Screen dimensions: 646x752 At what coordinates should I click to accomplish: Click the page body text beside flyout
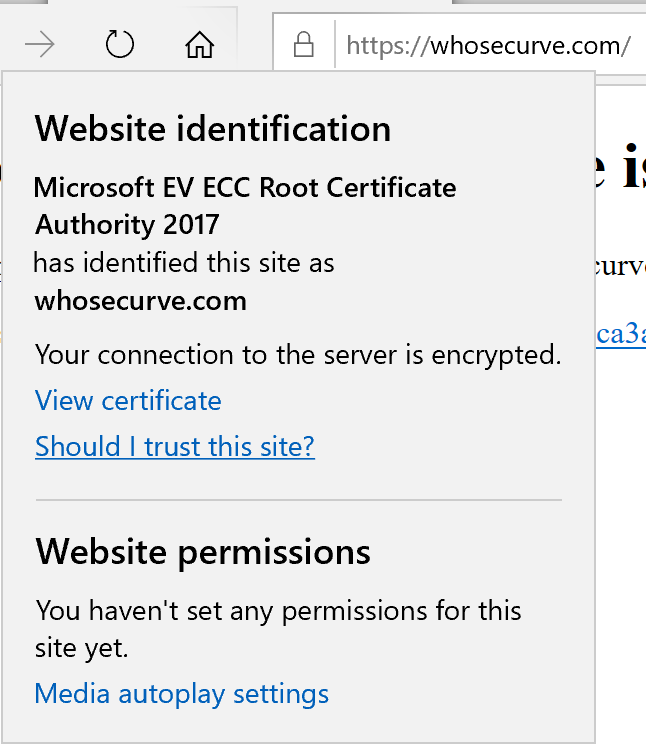tap(620, 267)
